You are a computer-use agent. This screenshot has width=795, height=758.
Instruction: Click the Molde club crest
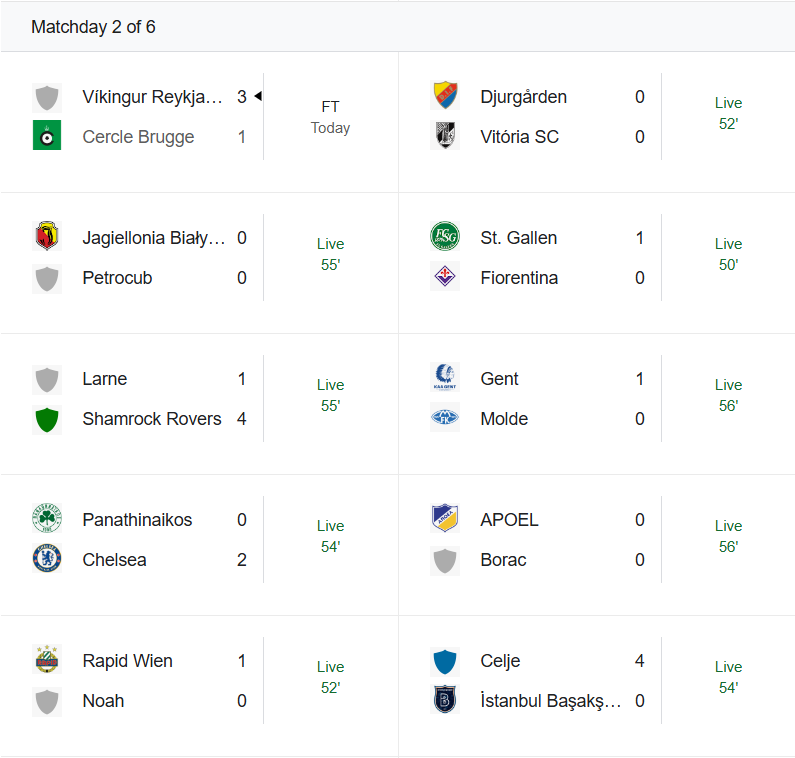pyautogui.click(x=445, y=418)
